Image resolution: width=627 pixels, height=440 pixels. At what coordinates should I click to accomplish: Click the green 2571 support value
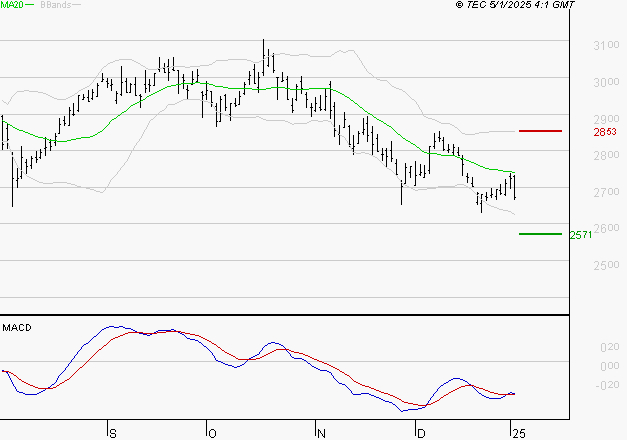581,235
